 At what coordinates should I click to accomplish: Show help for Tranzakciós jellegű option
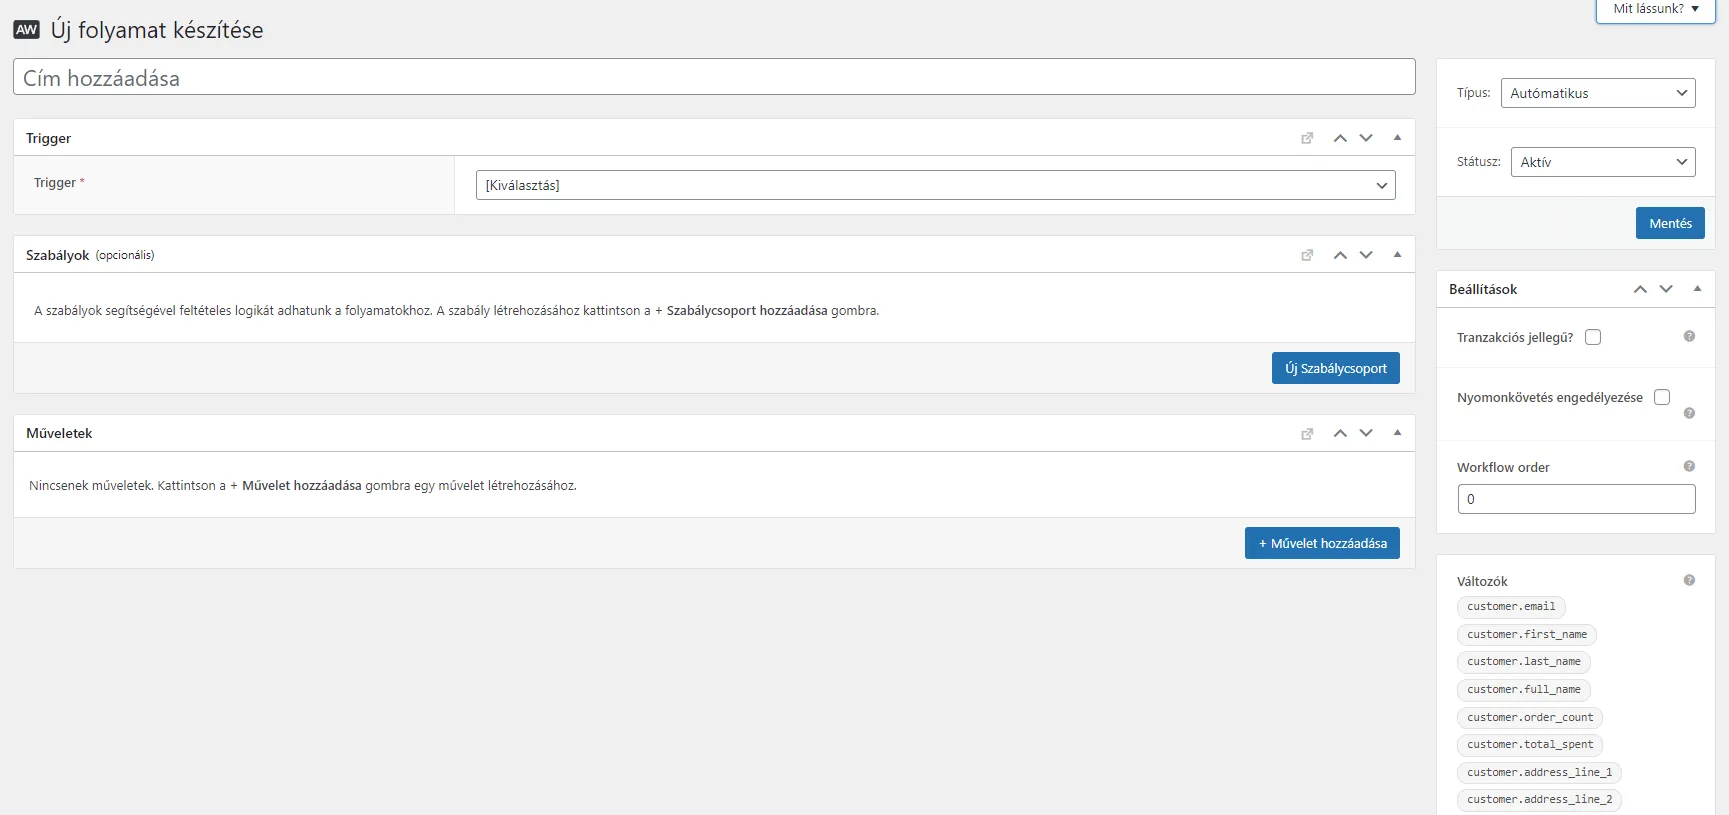coord(1689,336)
